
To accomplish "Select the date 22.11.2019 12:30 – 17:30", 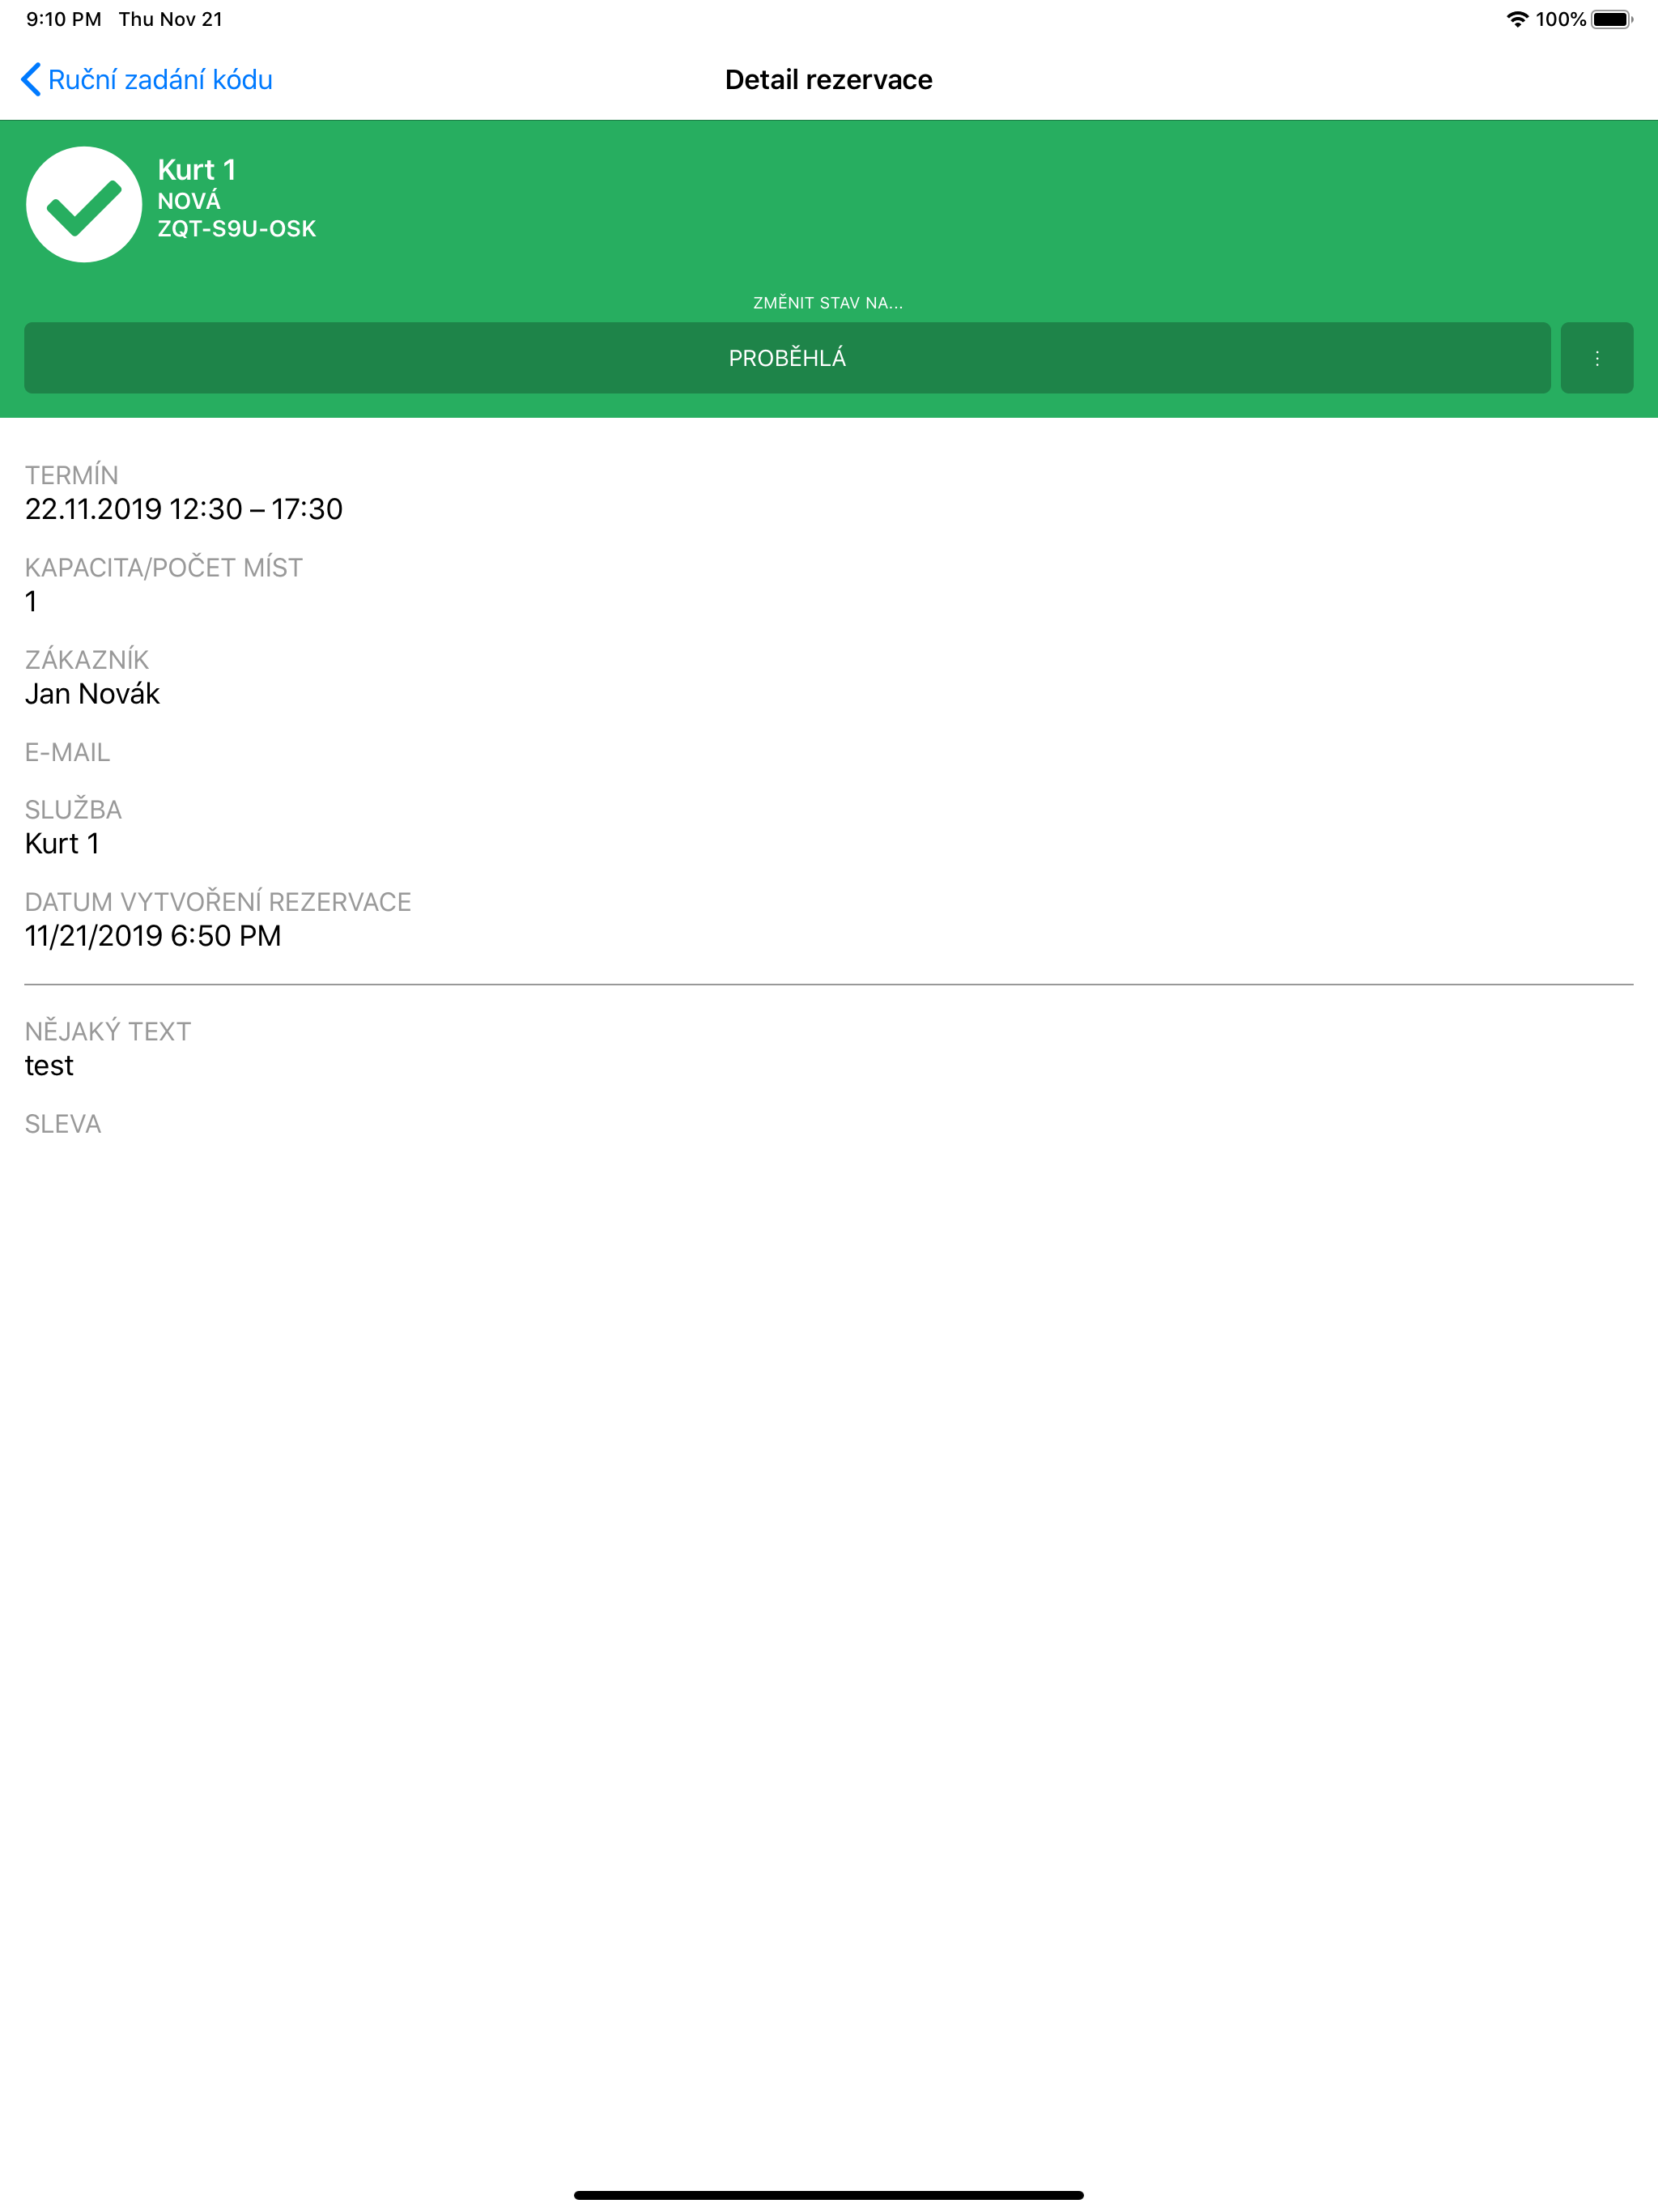I will [184, 509].
